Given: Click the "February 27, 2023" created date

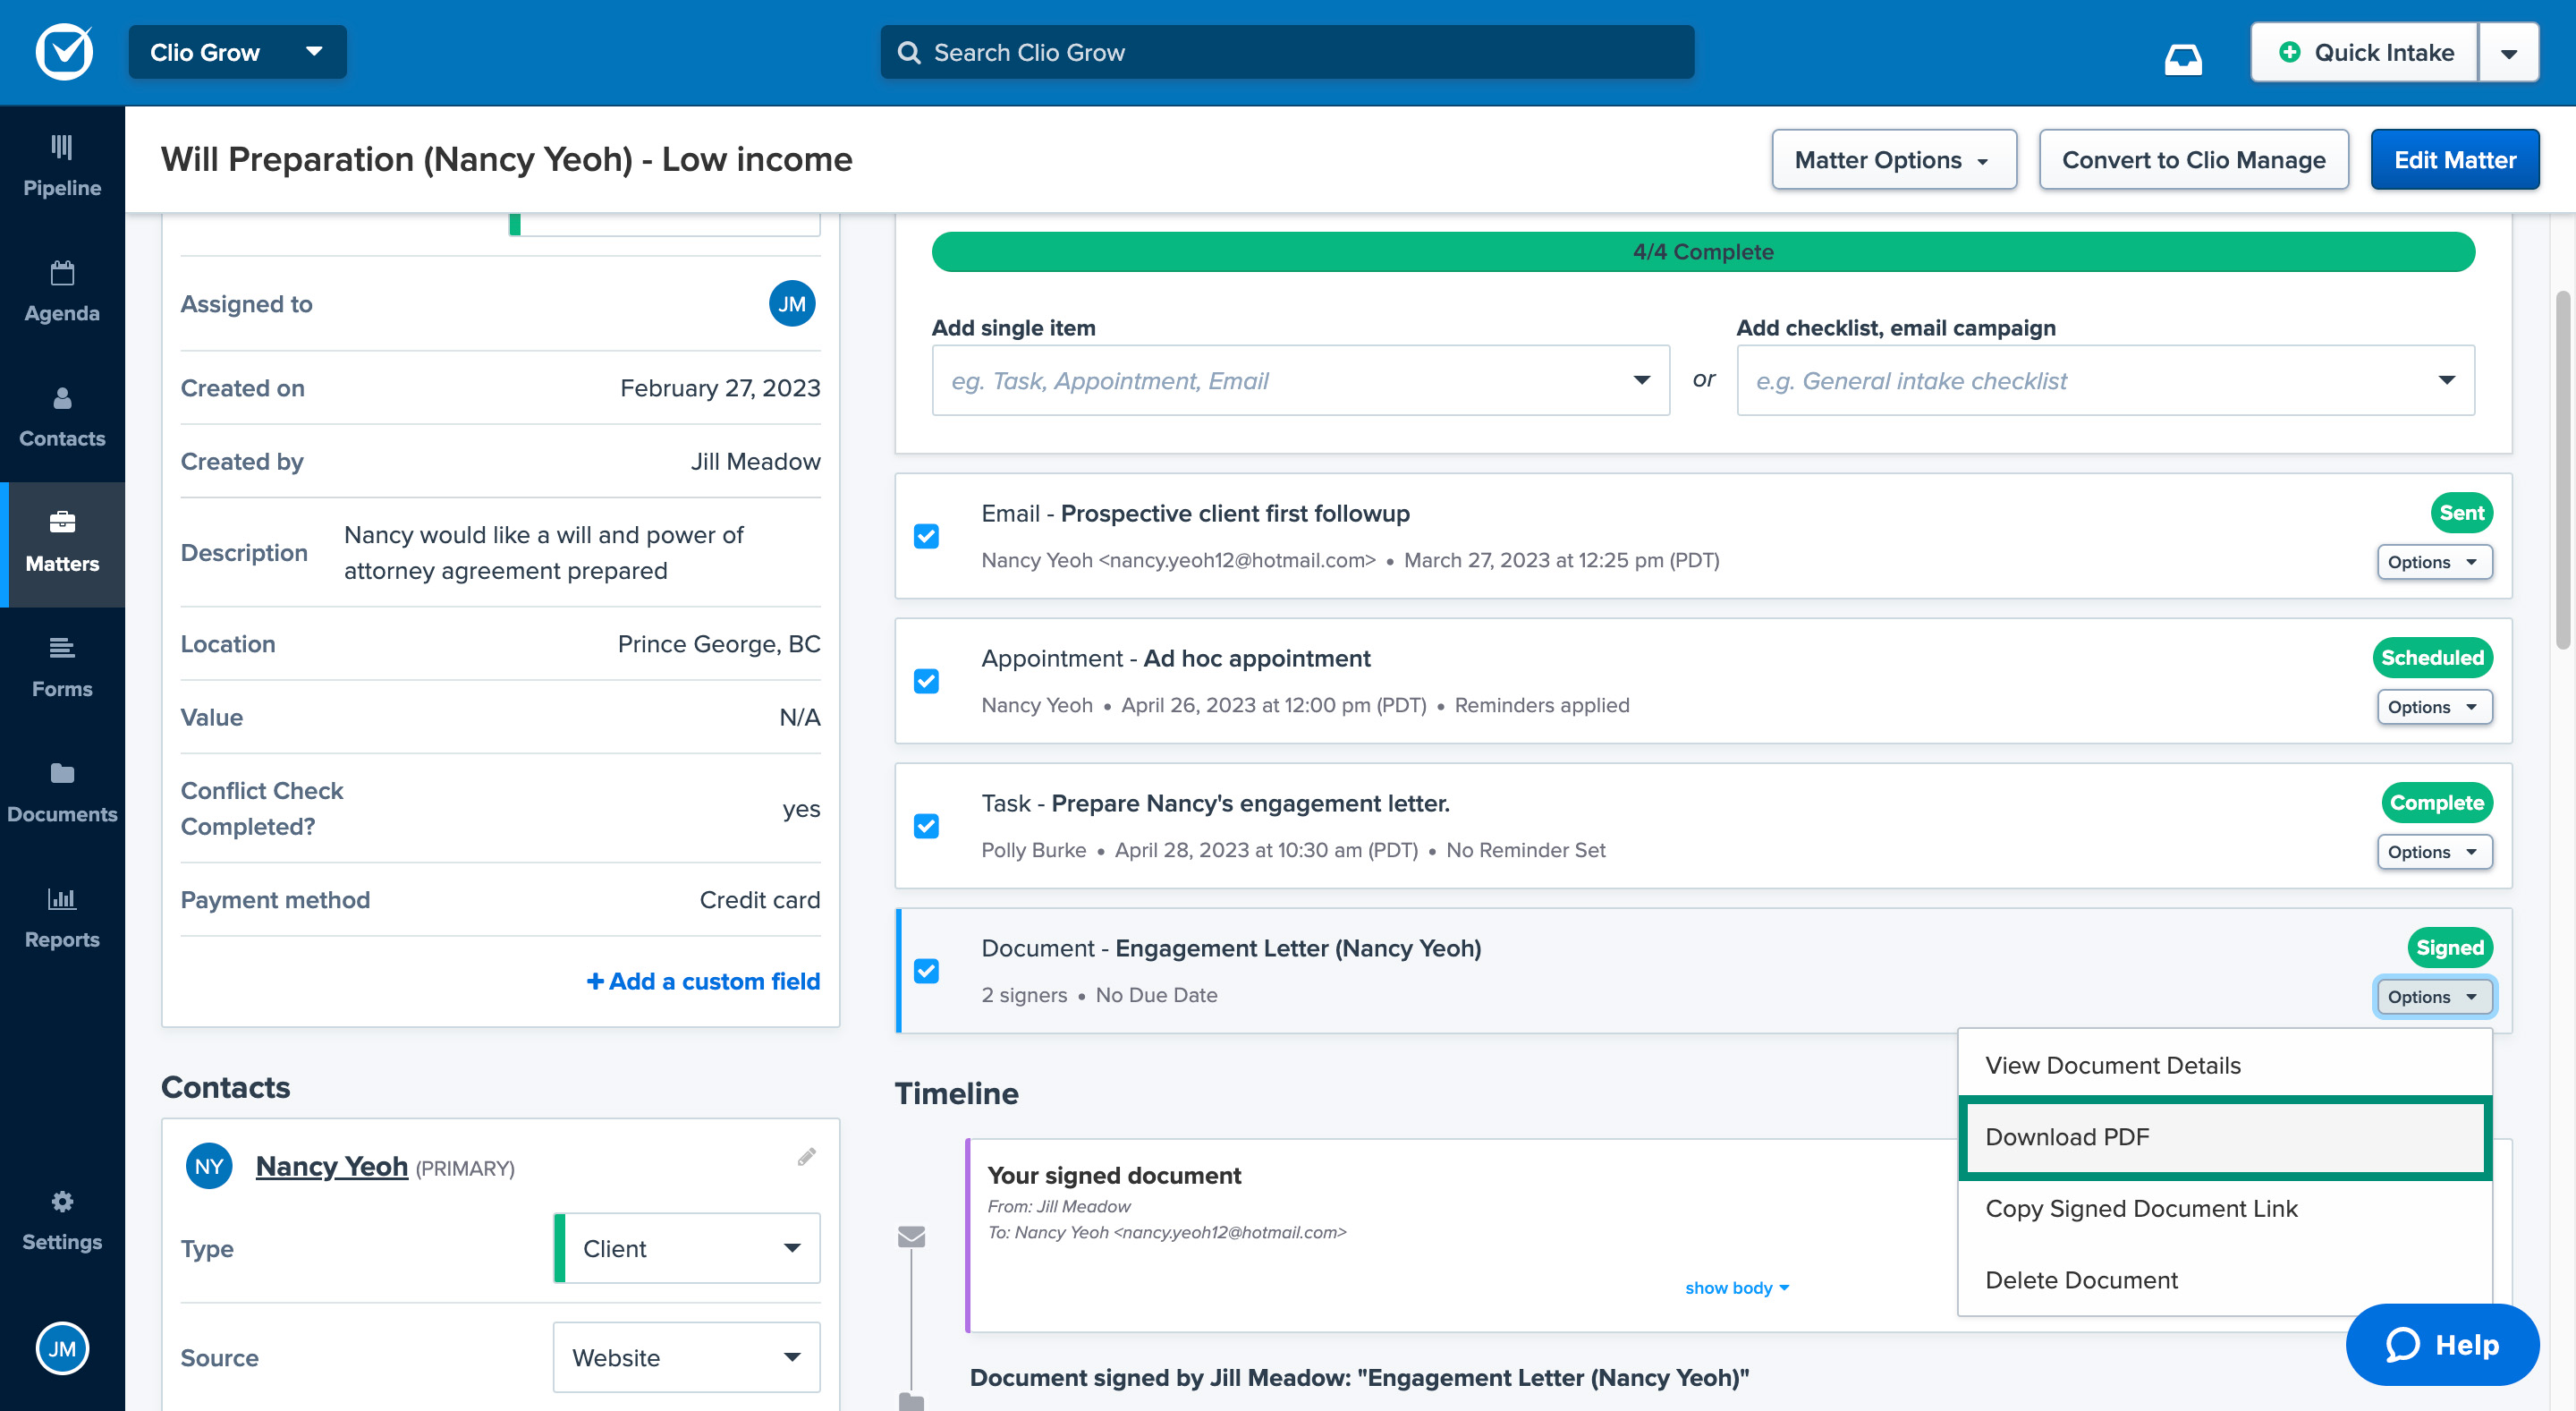Looking at the screenshot, I should click(x=720, y=388).
